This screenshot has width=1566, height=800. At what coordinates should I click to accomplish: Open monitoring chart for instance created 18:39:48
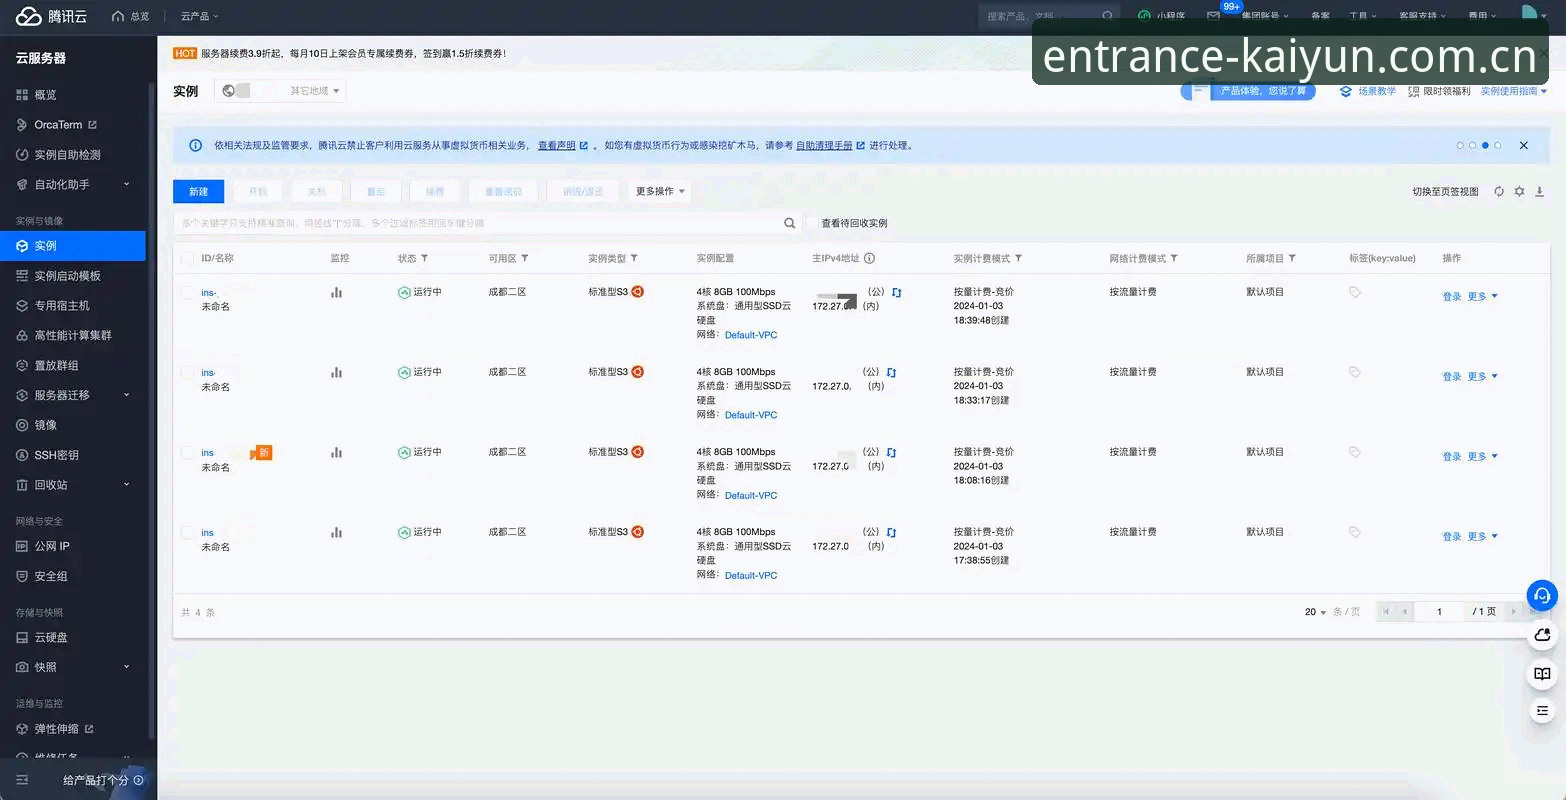click(336, 292)
